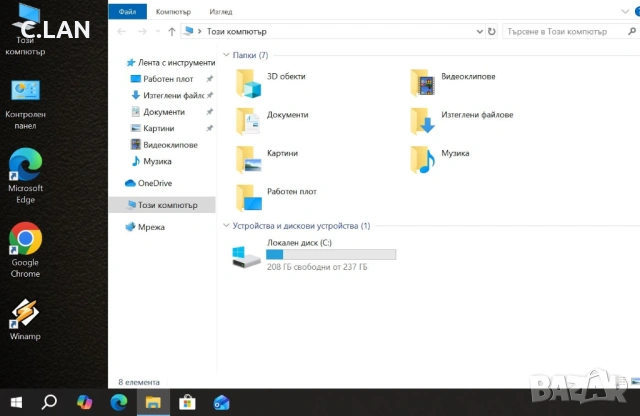Select the Музика folder in main pane
This screenshot has height=416, width=640.
click(440, 160)
